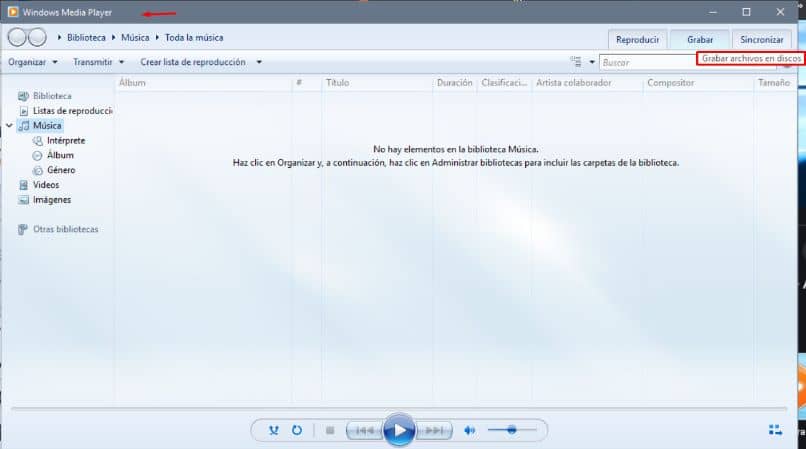Click the Género icon
Viewport: 806px width, 449px height.
pos(38,170)
